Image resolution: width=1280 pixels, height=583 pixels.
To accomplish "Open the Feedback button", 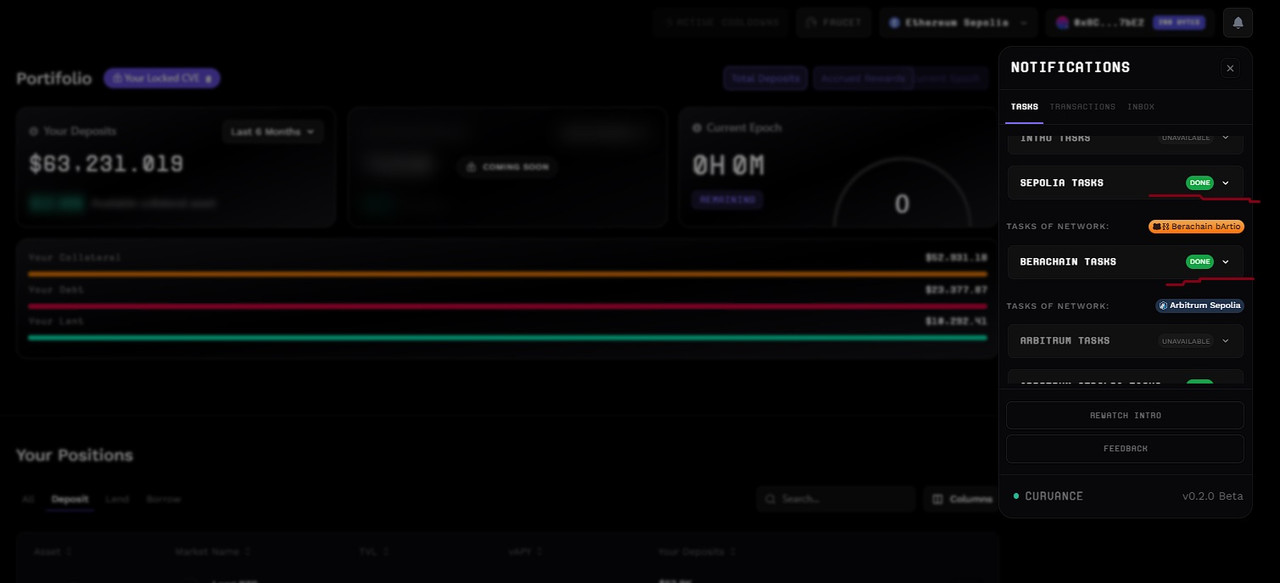I will tap(1125, 449).
